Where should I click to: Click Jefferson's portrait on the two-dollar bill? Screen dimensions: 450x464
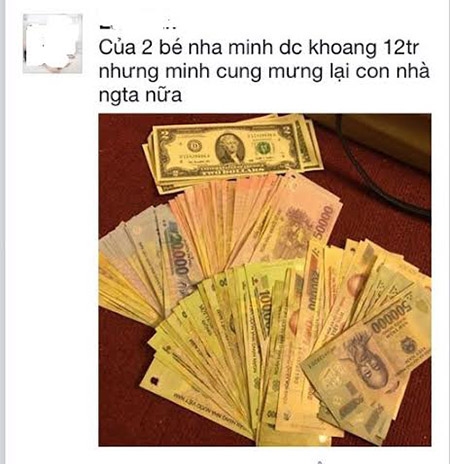(230, 148)
